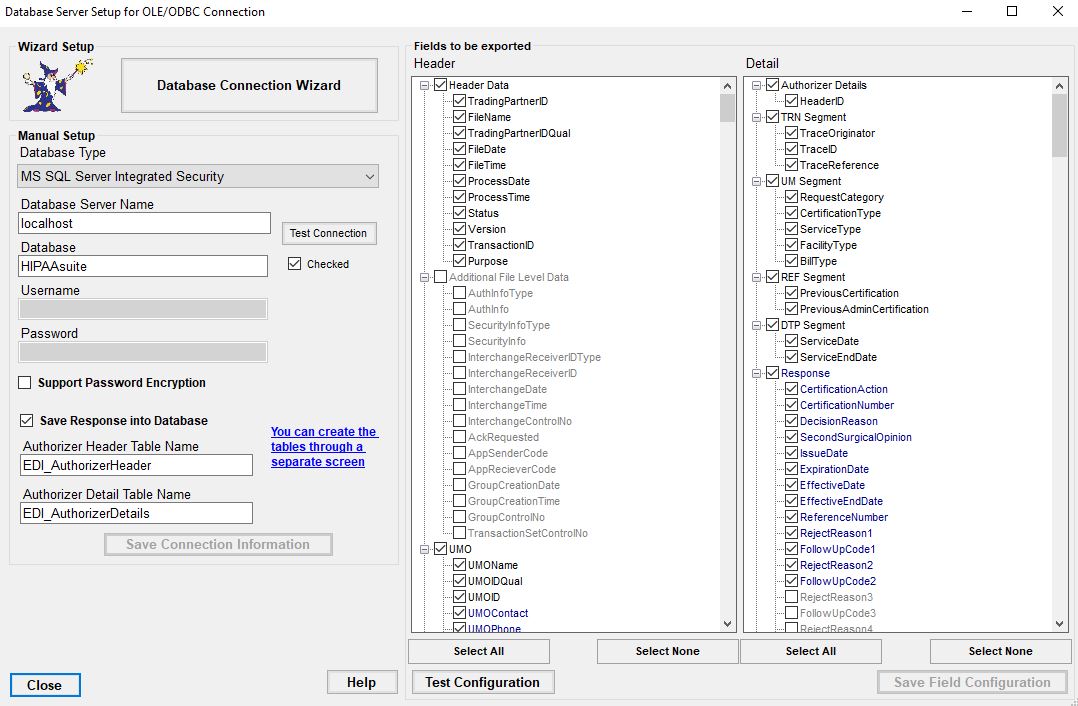Enable Support Password Encryption
Screen dimensions: 1078x706
[x=25, y=383]
